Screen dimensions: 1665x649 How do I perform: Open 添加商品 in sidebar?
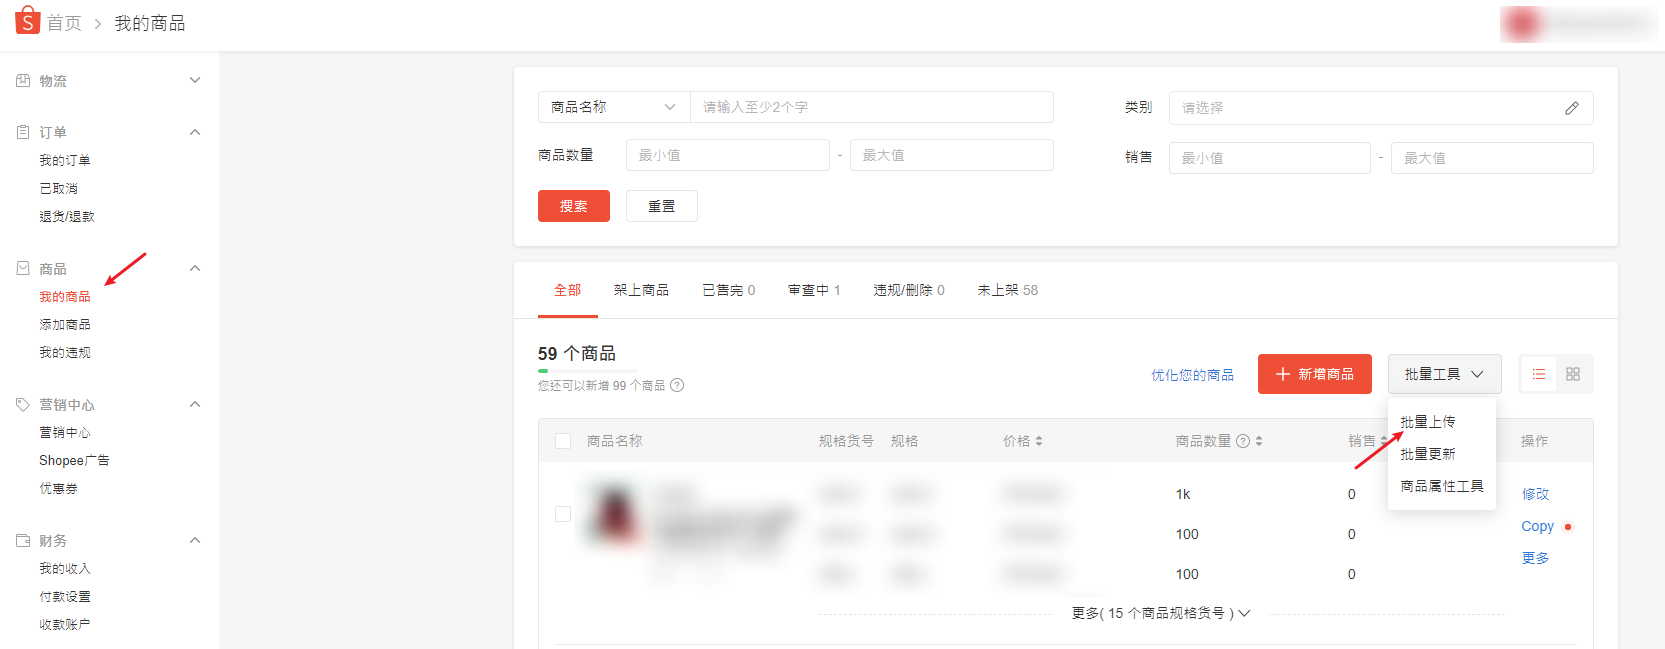point(65,324)
